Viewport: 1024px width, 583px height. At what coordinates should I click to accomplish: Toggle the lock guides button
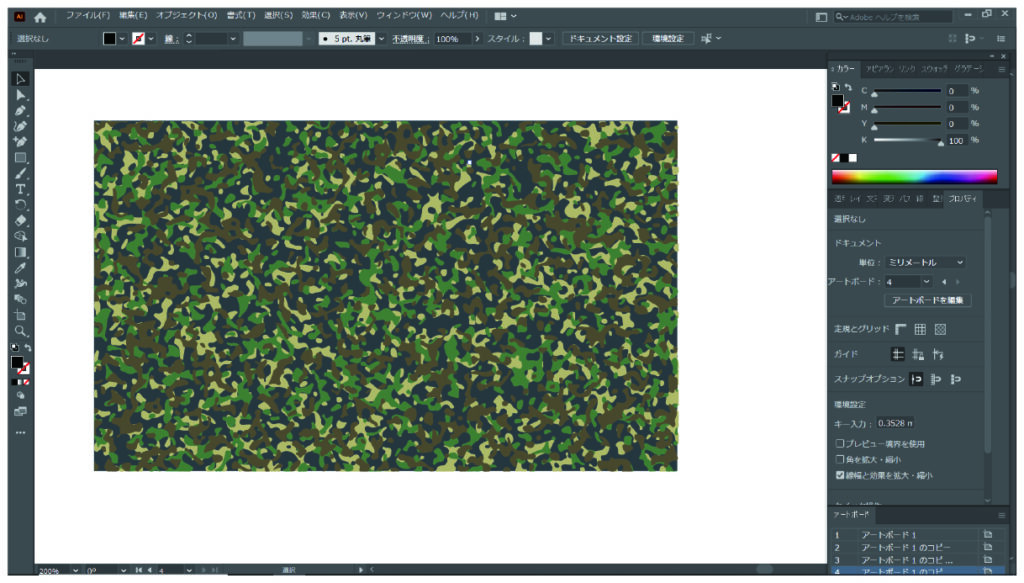click(x=918, y=355)
